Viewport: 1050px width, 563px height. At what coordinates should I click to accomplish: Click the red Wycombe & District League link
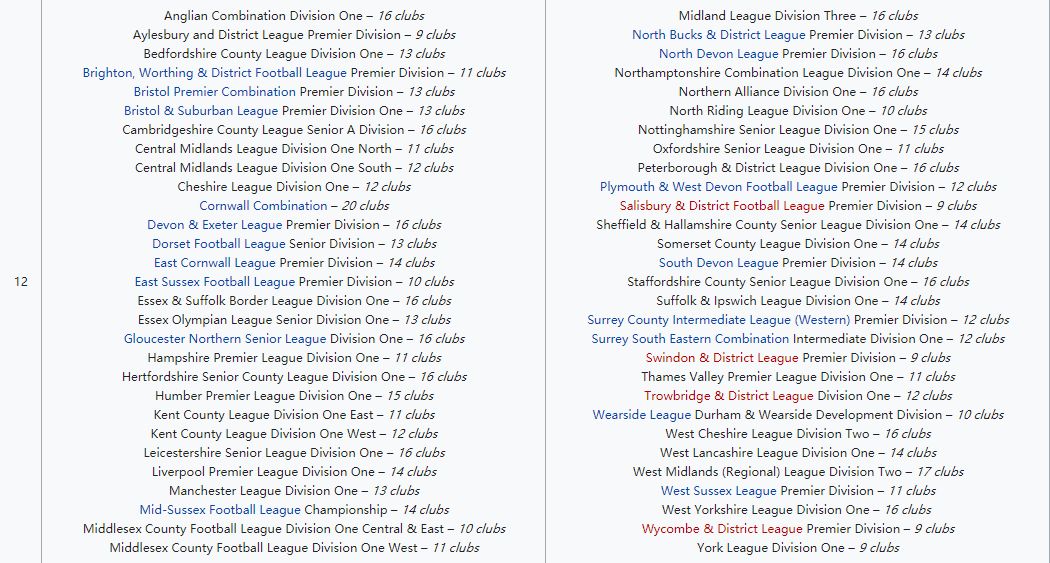point(721,529)
